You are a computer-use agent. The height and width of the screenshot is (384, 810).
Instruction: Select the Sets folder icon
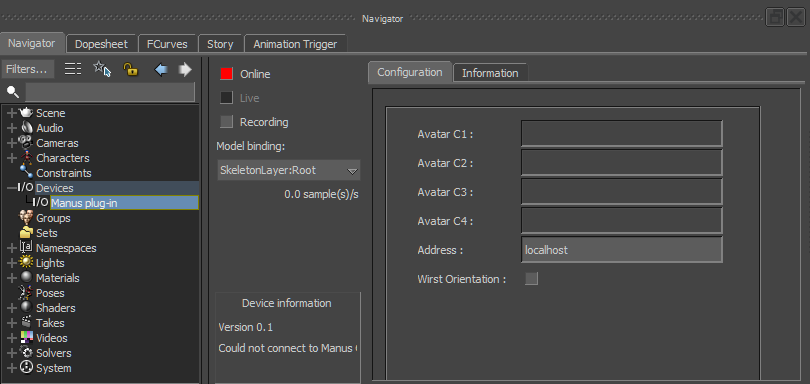tap(26, 233)
